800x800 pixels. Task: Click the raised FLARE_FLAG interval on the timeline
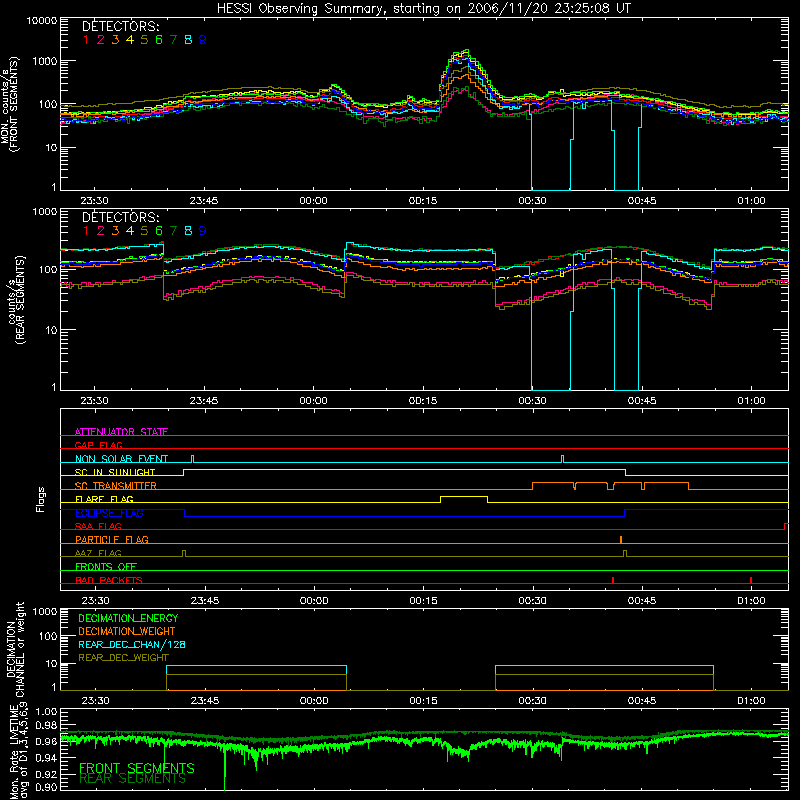tap(464, 497)
